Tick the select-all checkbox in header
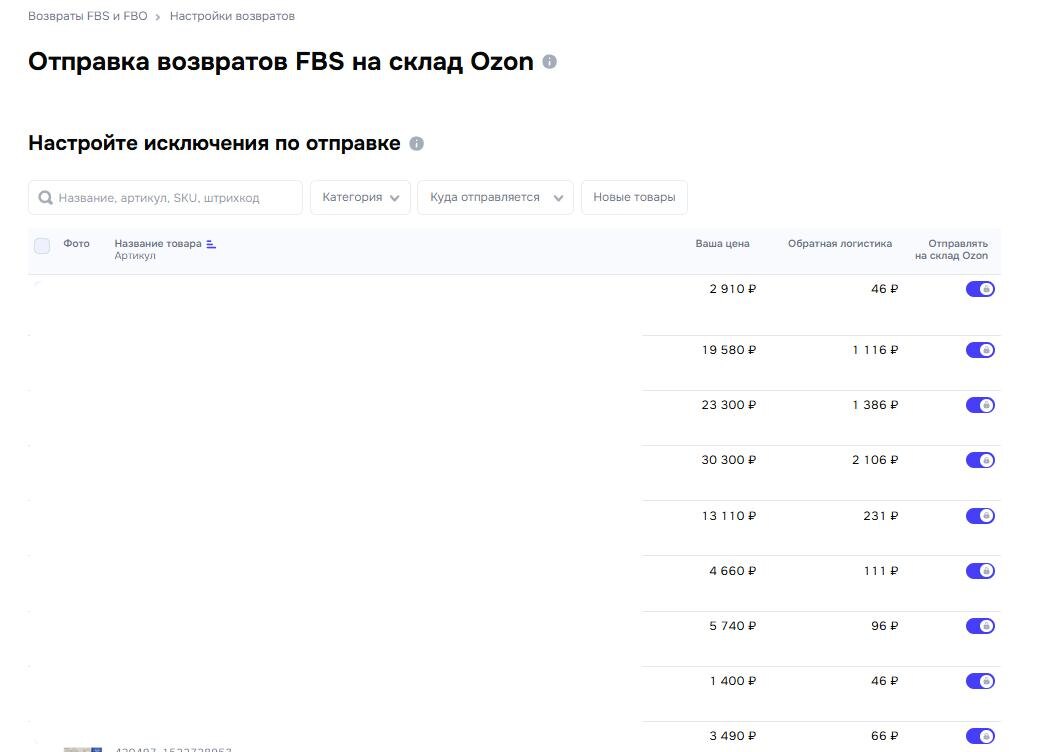The height and width of the screenshot is (752, 1050). pos(42,246)
